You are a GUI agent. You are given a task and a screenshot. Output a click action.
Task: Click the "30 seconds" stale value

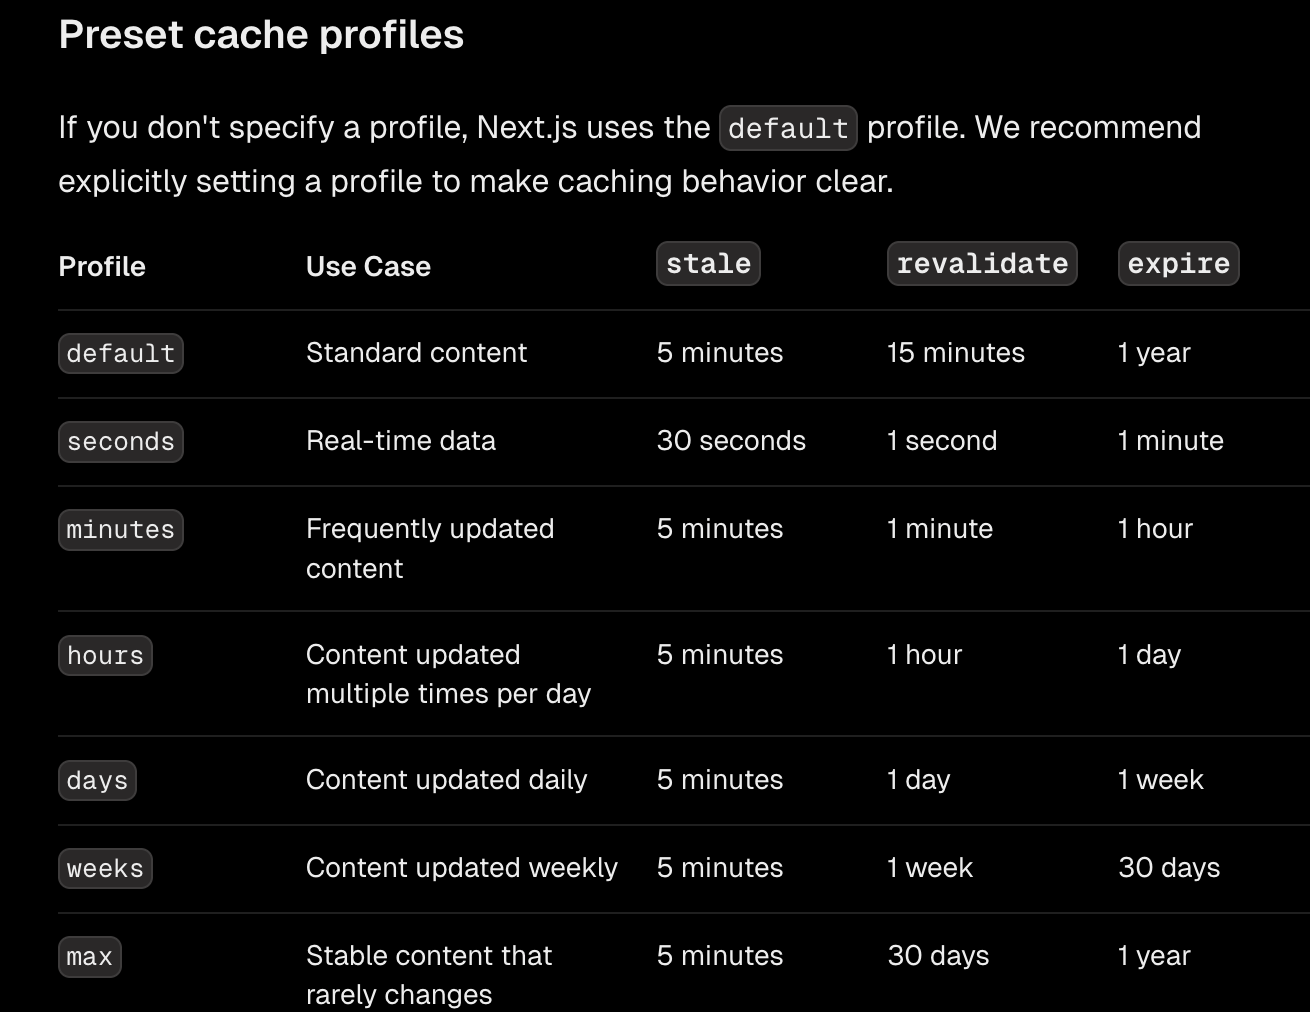(731, 441)
